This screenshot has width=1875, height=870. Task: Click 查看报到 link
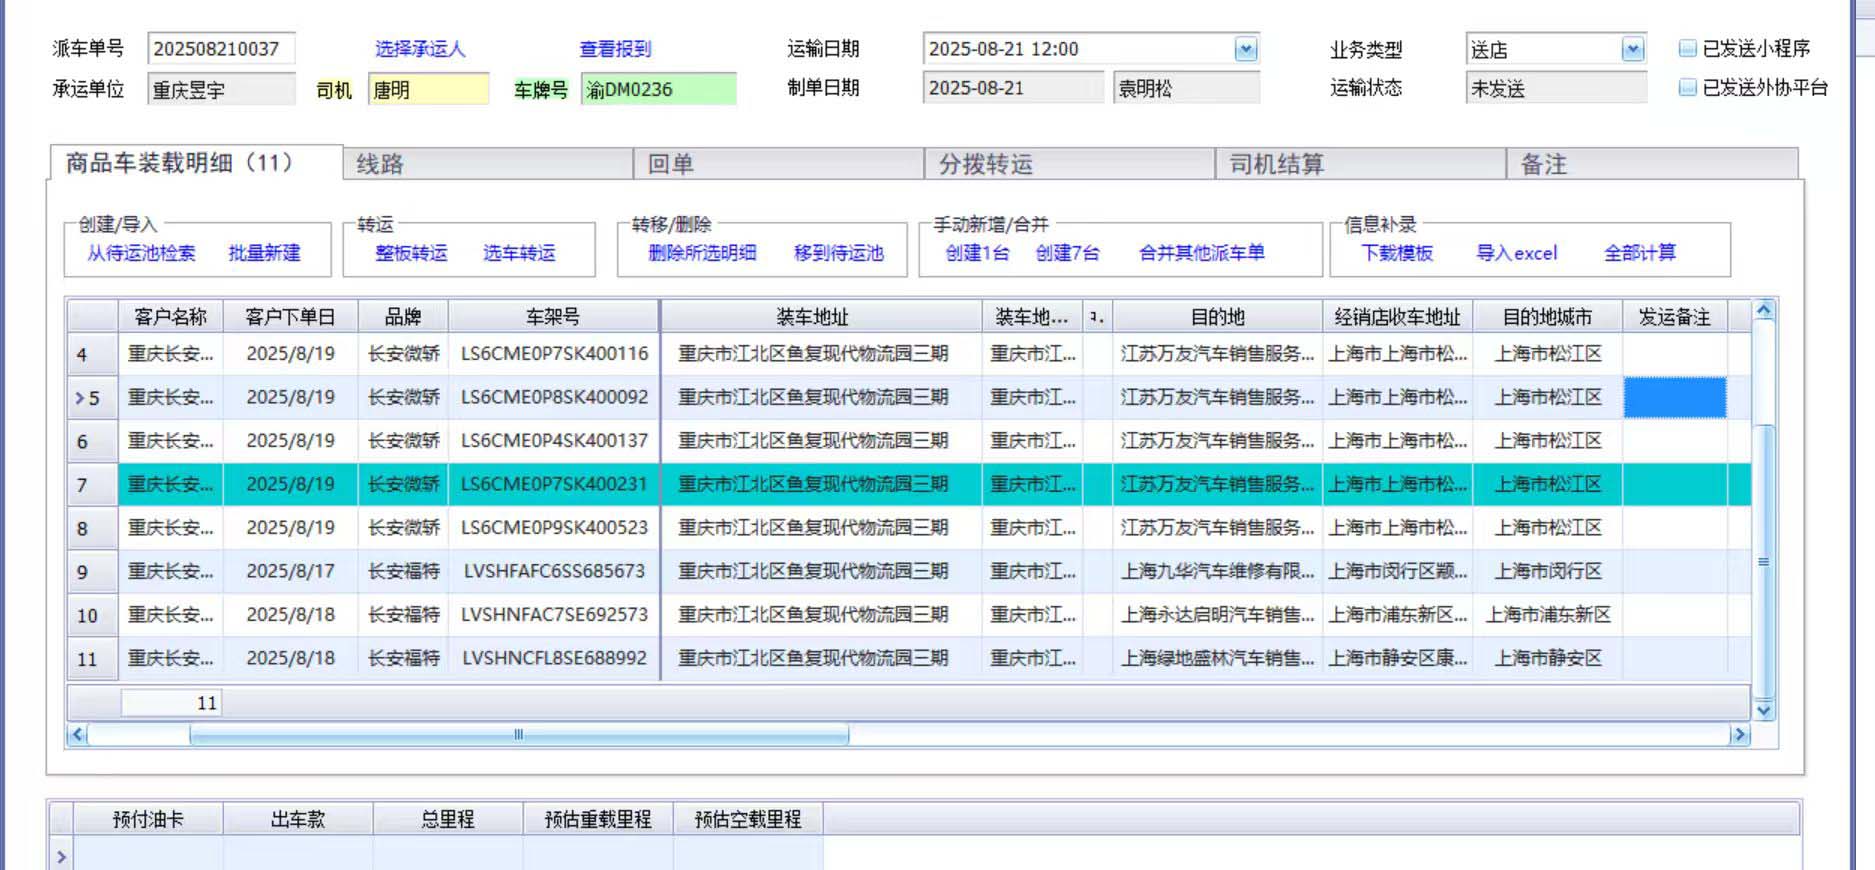click(615, 49)
